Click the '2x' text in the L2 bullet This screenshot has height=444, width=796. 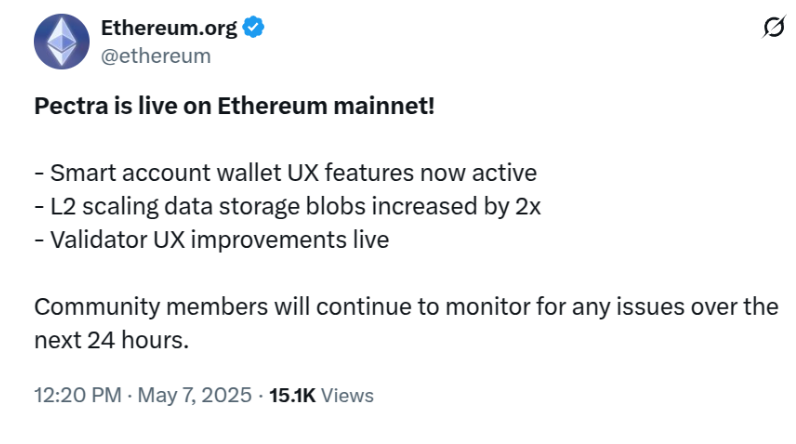pyautogui.click(x=528, y=207)
